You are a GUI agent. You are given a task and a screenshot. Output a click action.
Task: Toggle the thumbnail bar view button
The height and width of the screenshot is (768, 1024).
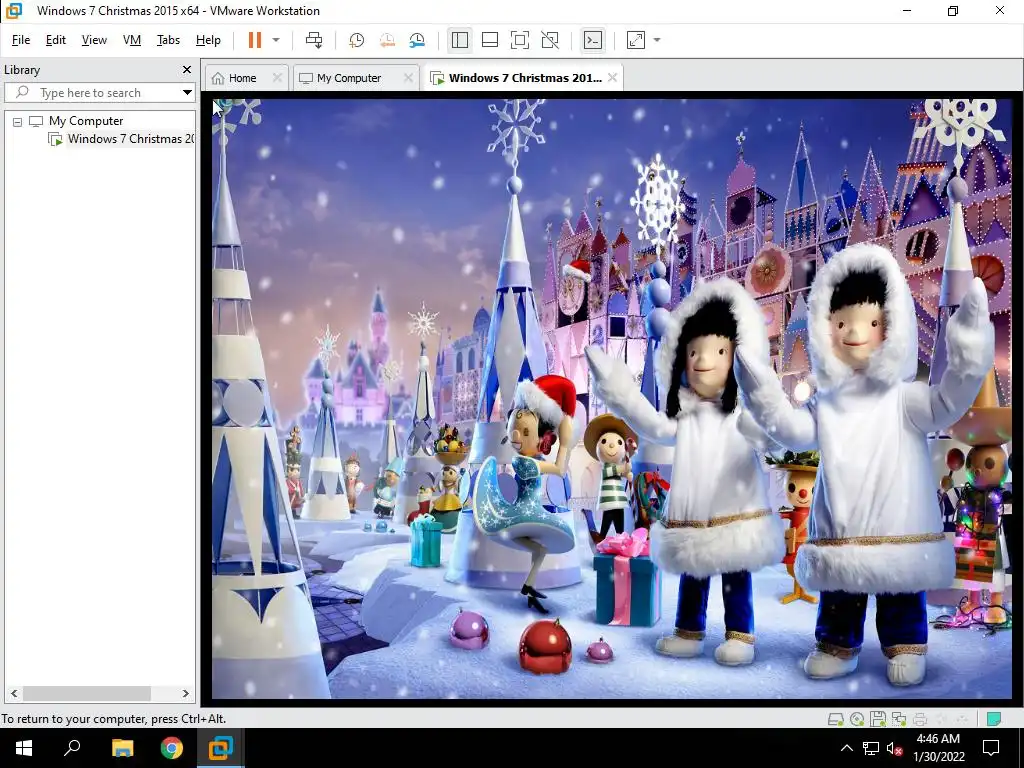490,40
